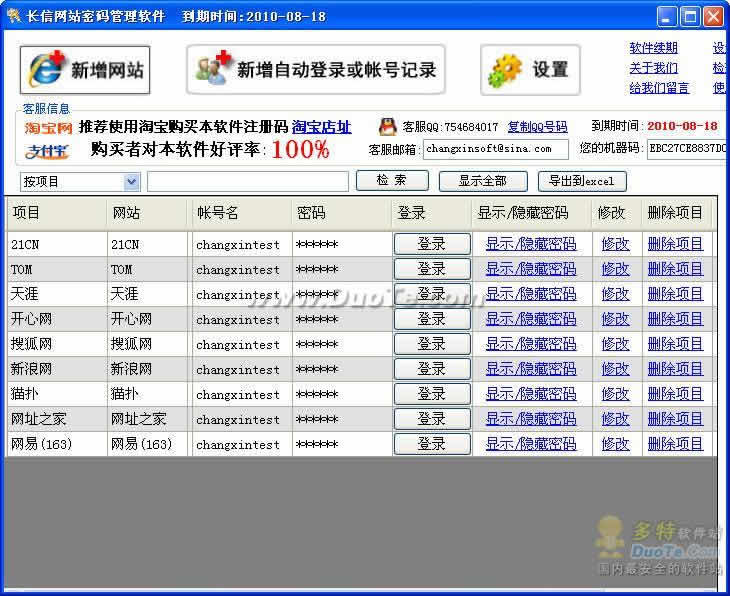730x596 pixels.
Task: Click the 网站 column header
Action: [x=147, y=213]
